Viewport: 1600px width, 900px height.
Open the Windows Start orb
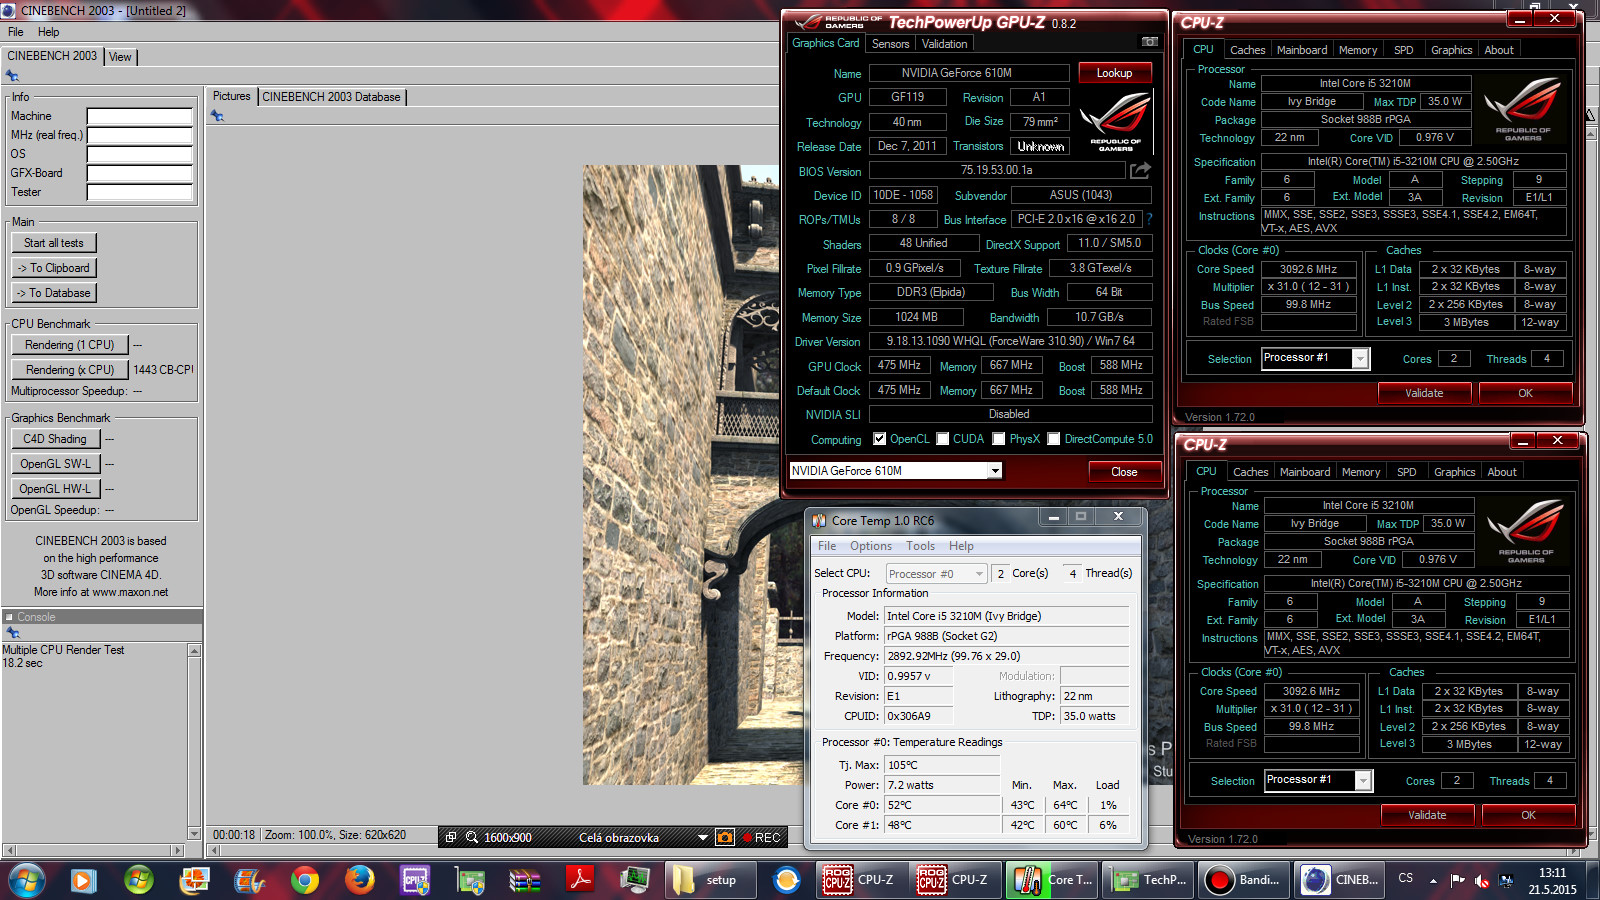point(27,880)
